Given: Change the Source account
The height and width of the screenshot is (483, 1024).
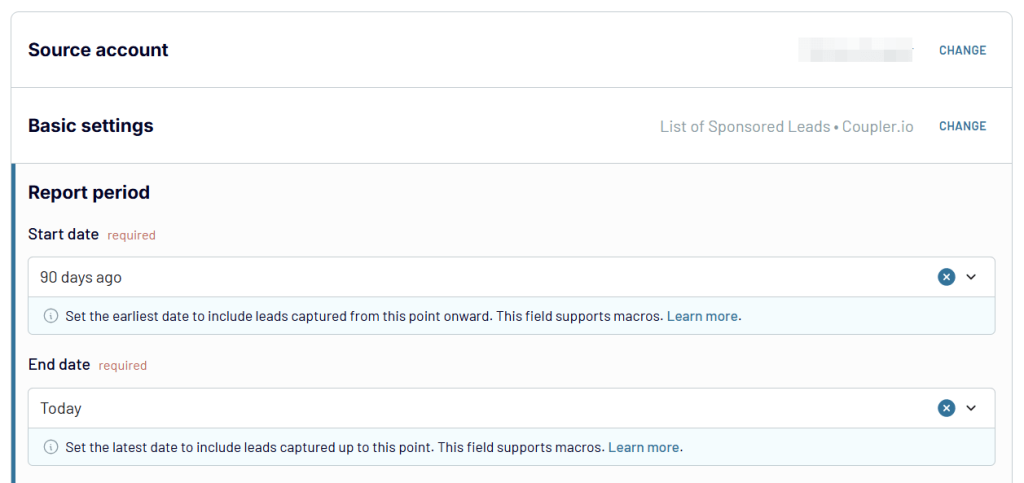Looking at the screenshot, I should click(x=963, y=50).
